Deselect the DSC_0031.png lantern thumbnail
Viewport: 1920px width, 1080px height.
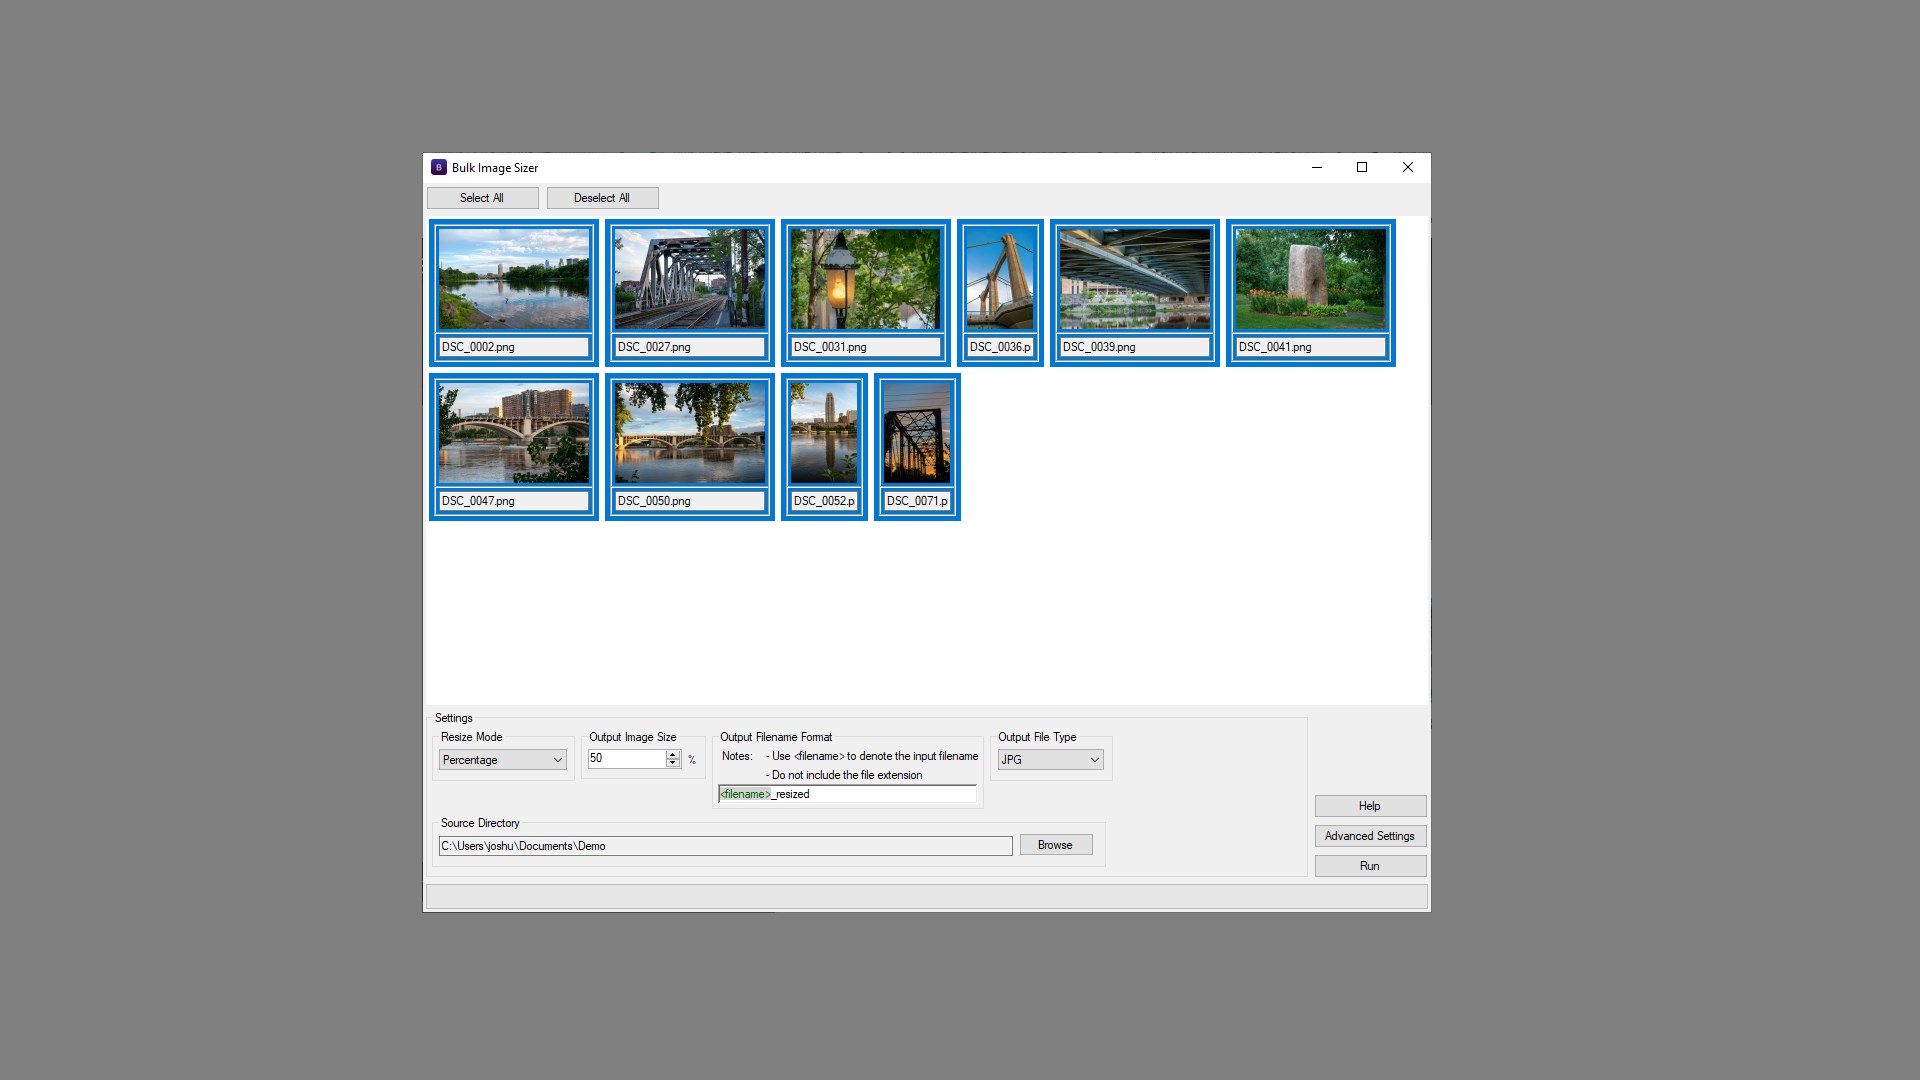click(865, 279)
